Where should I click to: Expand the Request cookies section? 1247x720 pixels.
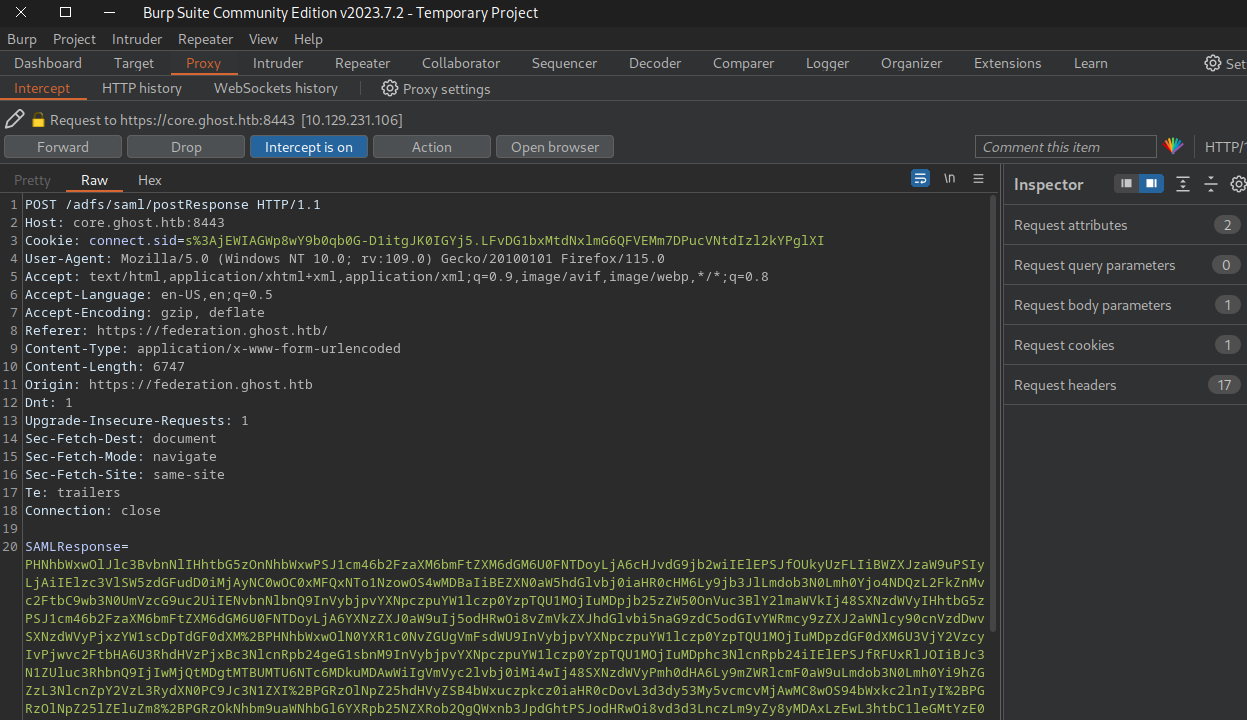point(1064,345)
